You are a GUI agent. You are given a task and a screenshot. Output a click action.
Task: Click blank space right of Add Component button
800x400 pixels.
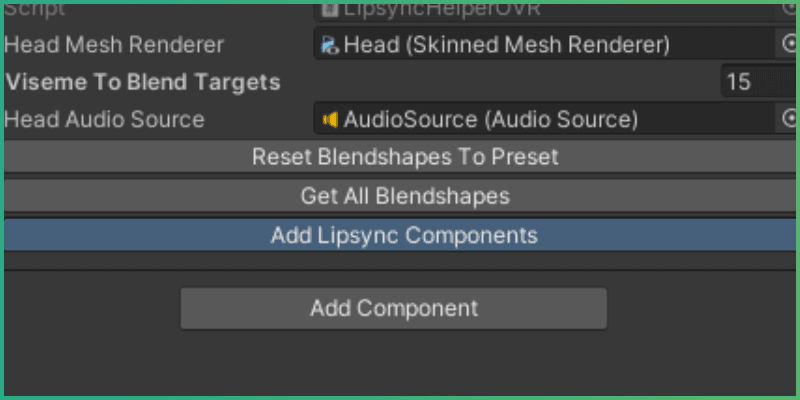pyautogui.click(x=700, y=308)
